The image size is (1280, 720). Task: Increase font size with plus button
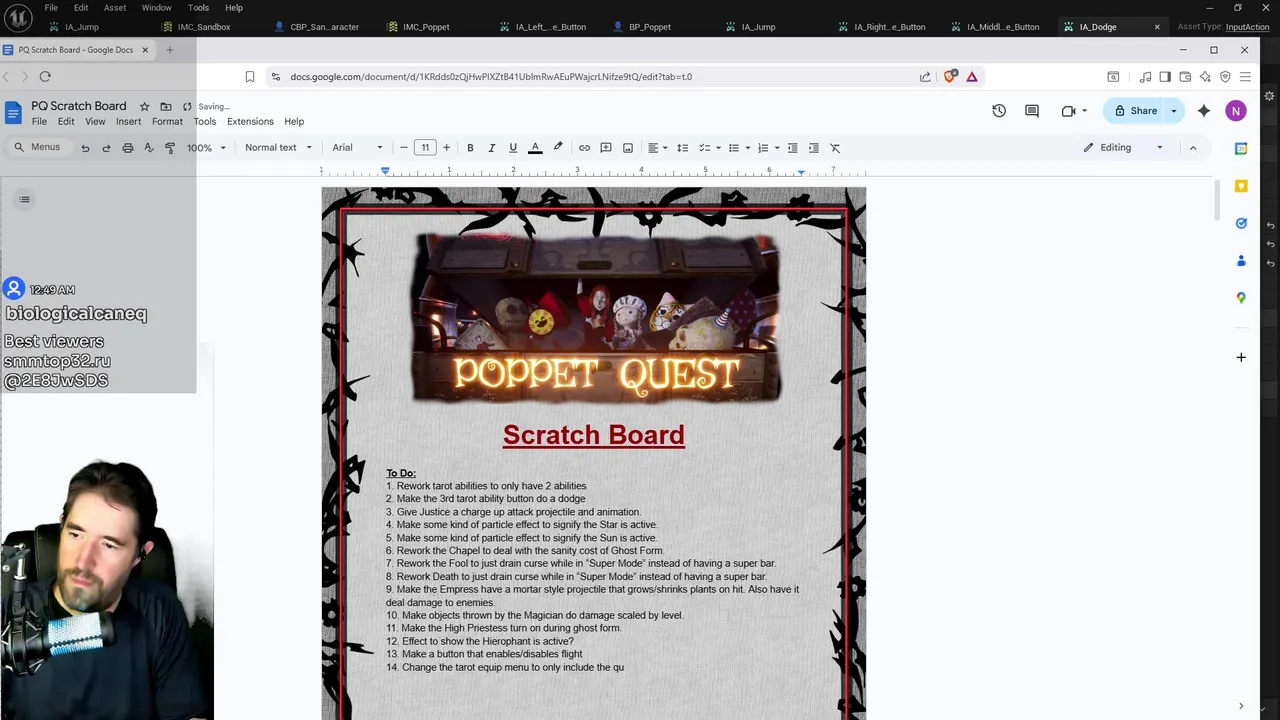446,148
